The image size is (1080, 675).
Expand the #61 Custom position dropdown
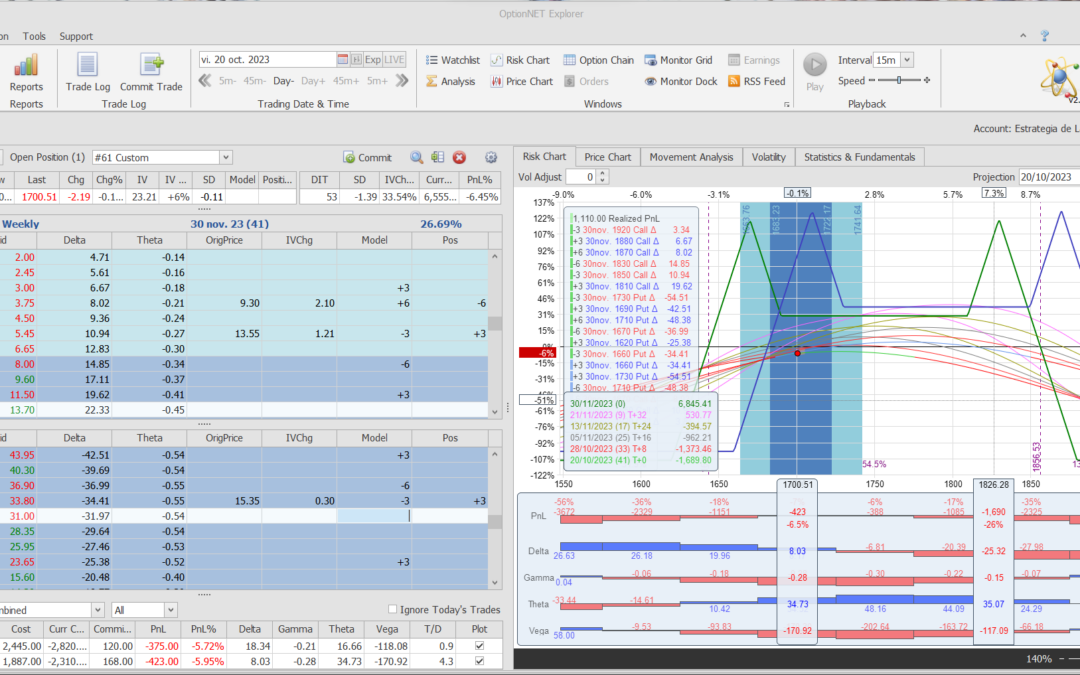click(x=225, y=157)
